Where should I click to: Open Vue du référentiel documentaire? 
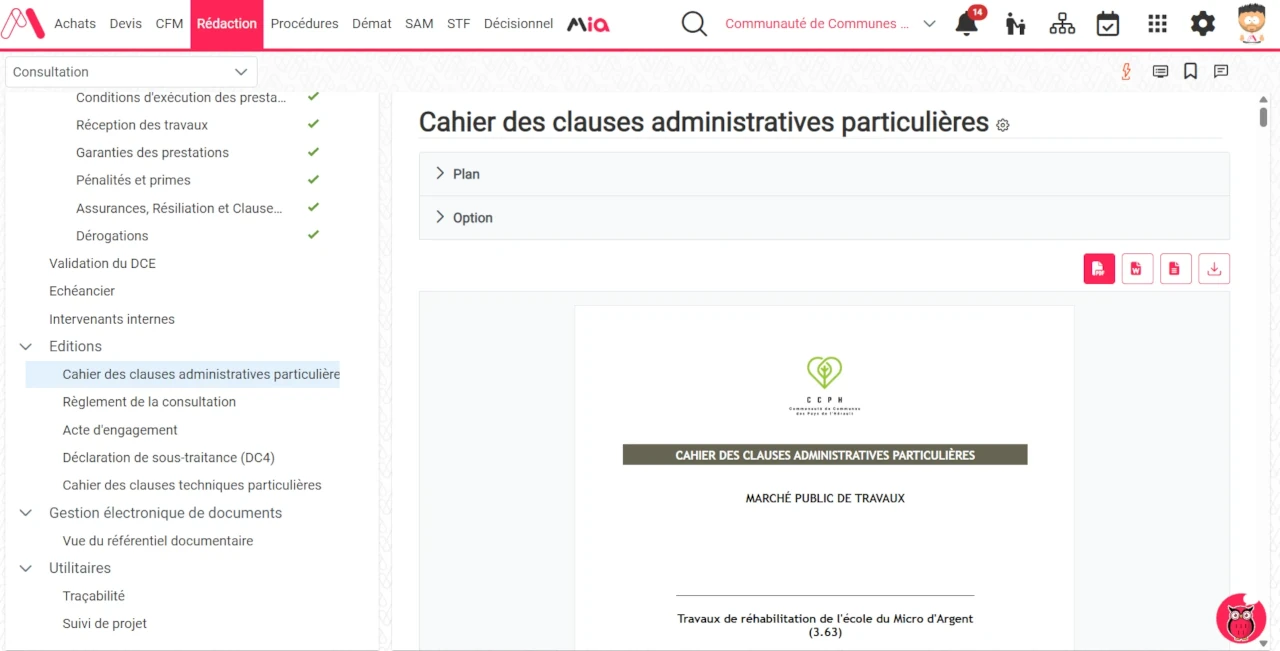pyautogui.click(x=158, y=541)
